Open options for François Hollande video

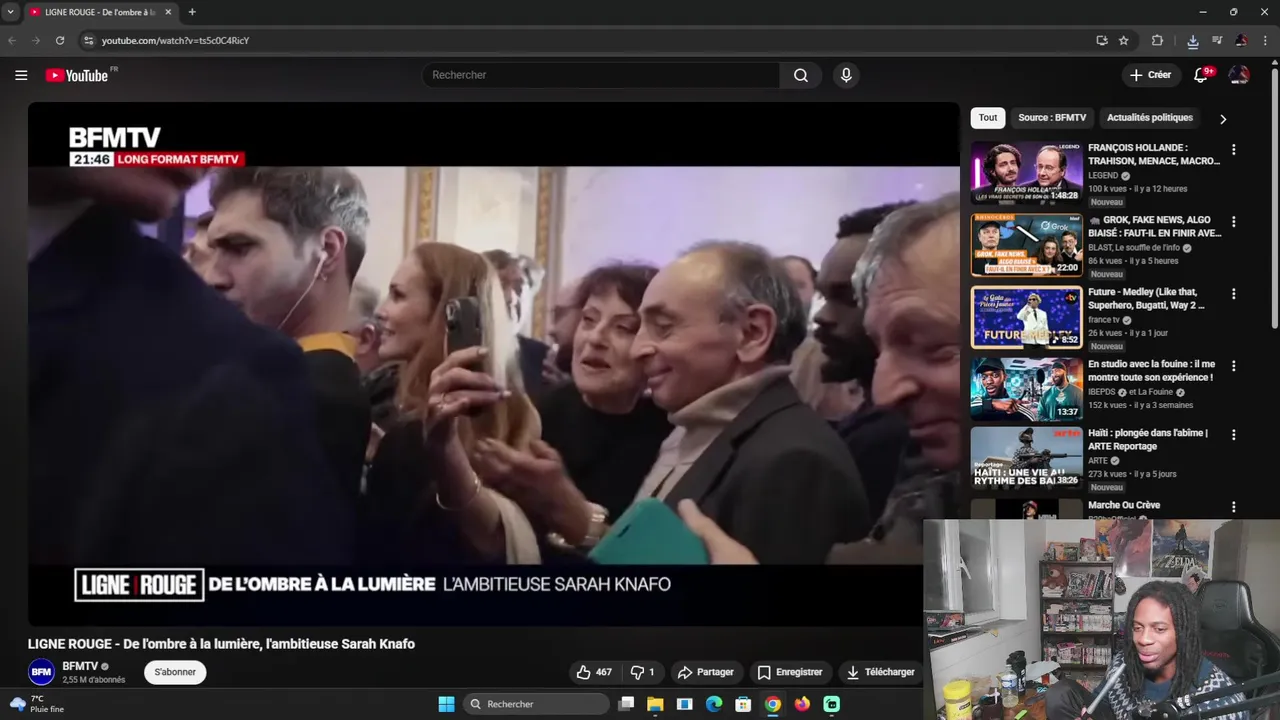1233,149
